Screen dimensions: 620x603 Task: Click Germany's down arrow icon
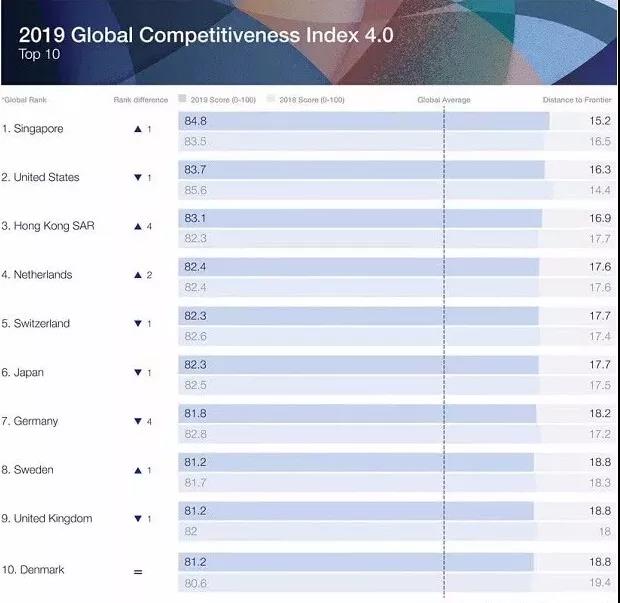click(137, 422)
